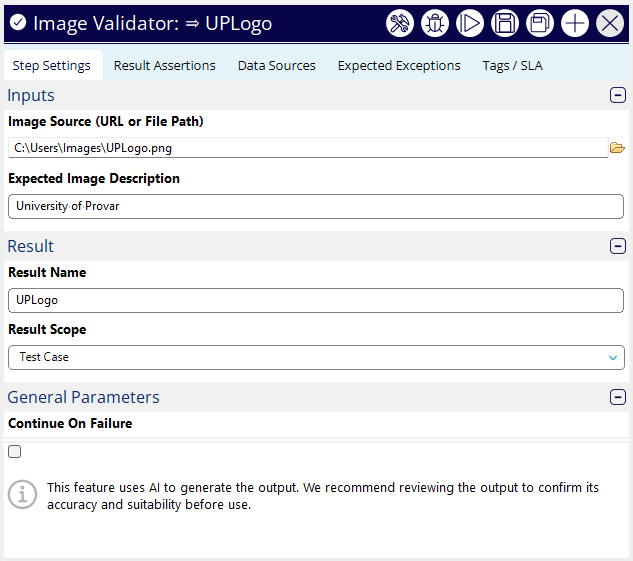
Task: Open the Data Sources tab
Action: (x=276, y=66)
